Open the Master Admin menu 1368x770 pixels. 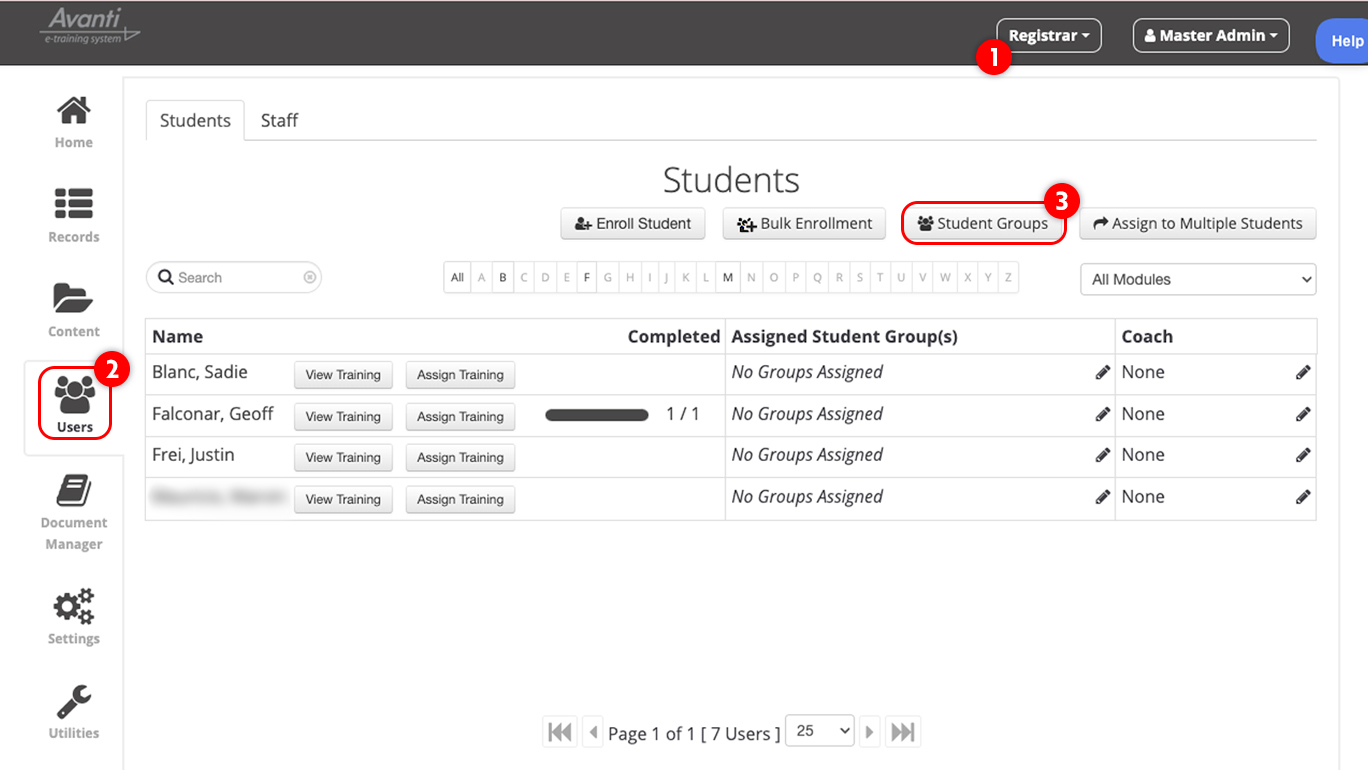[x=1211, y=36]
